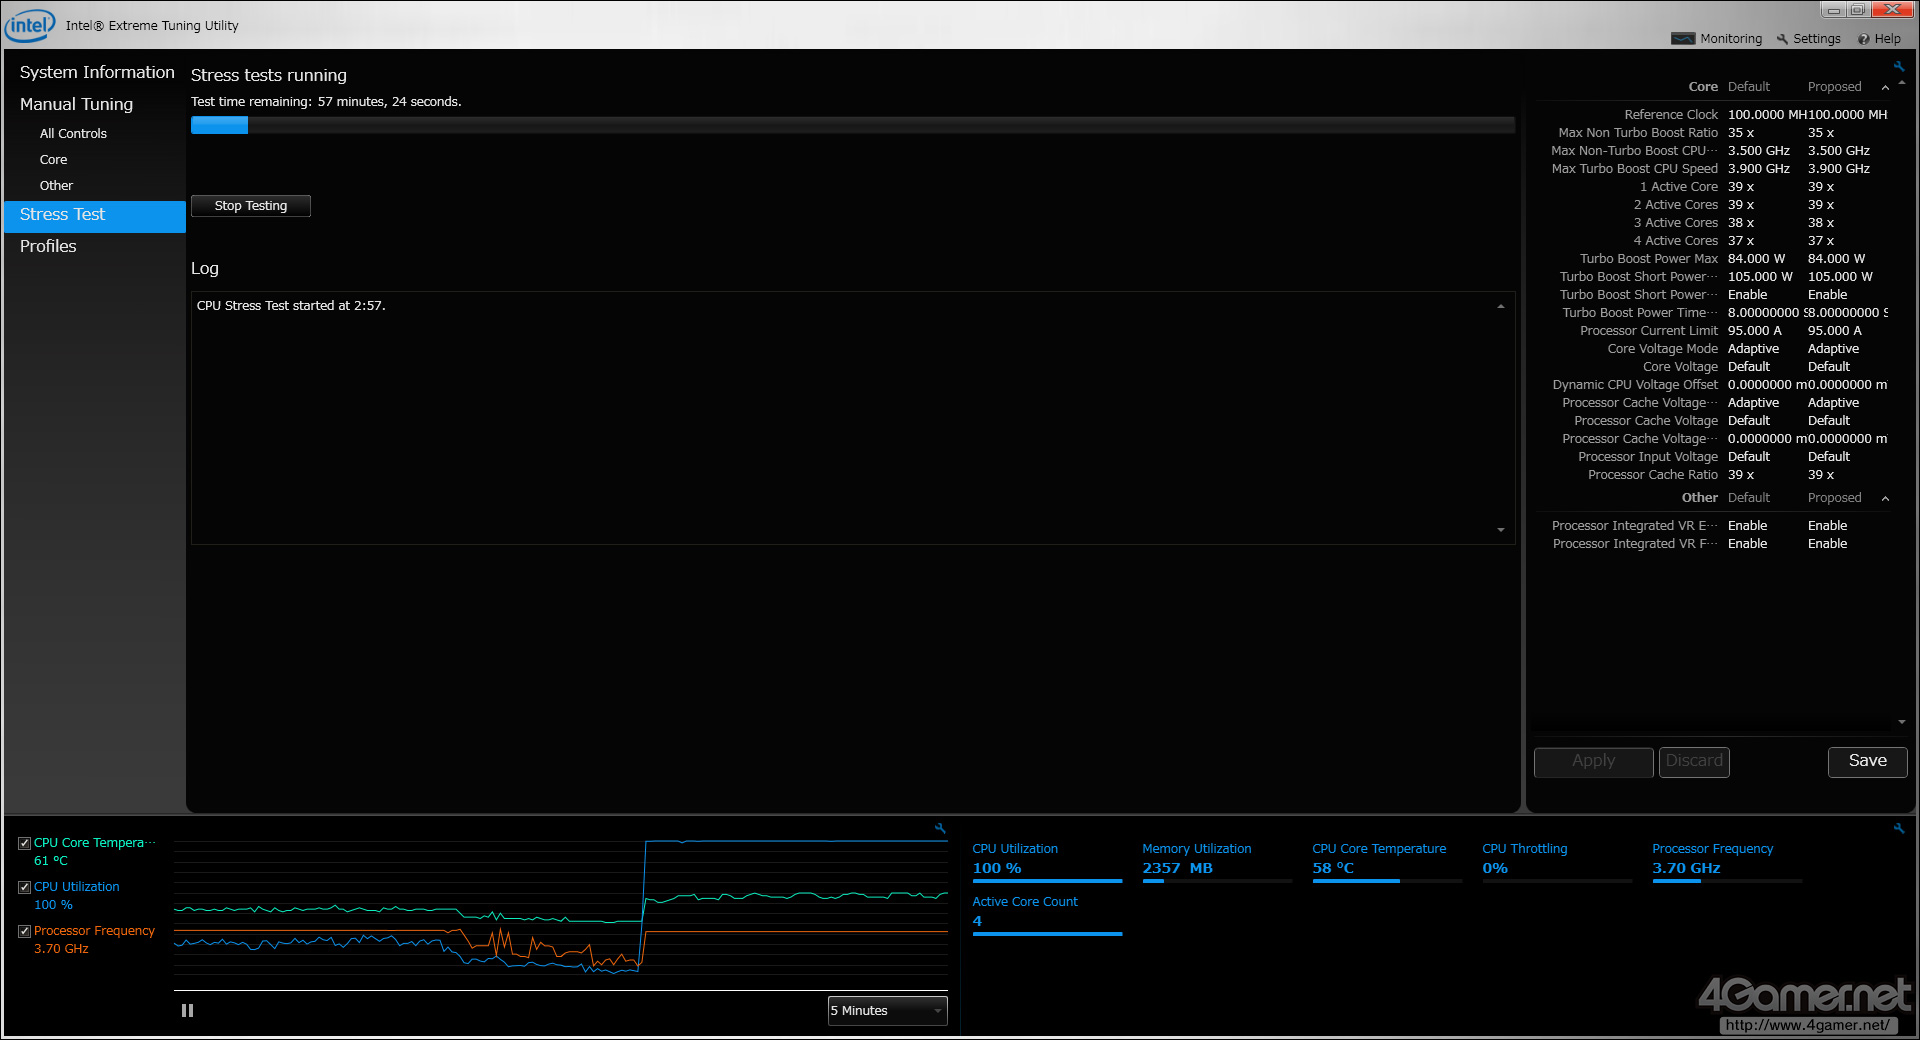Click wrench icon on monitoring graph

[x=940, y=828]
